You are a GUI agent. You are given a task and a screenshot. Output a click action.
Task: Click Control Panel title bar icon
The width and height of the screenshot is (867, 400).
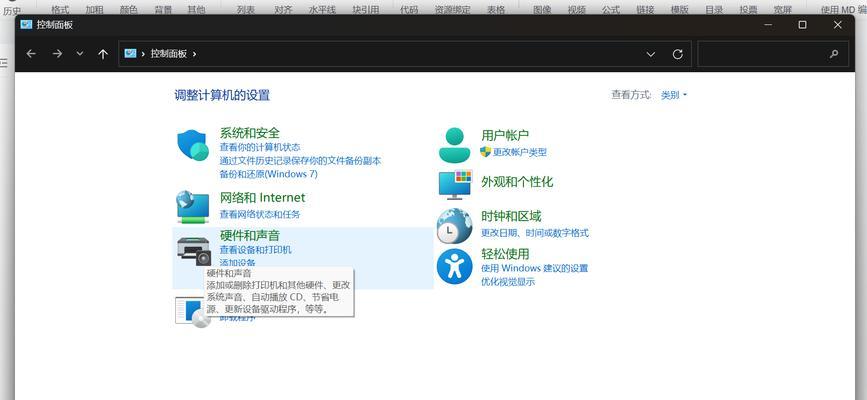coord(26,24)
